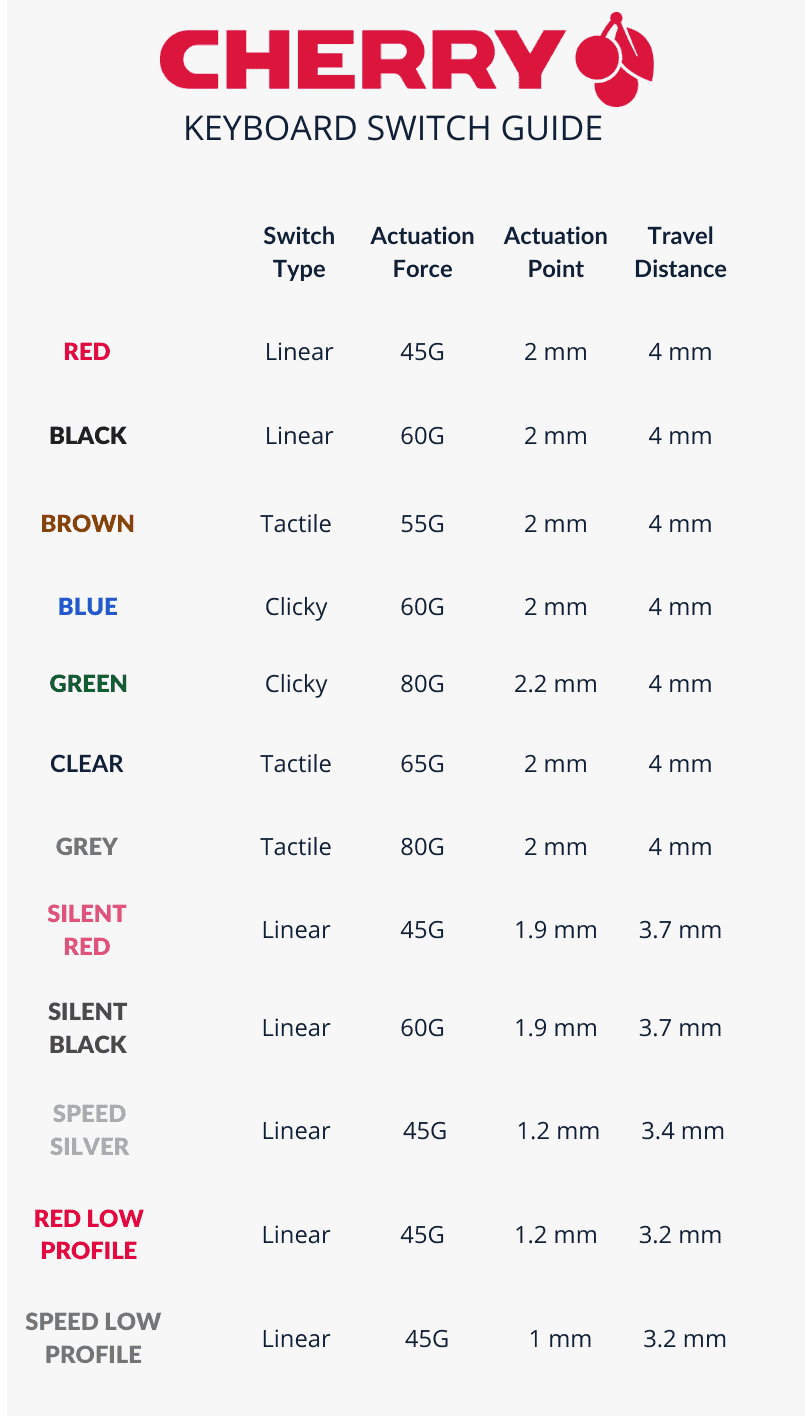The width and height of the screenshot is (805, 1416).
Task: Click the SPEED LOW PROFILE label
Action: (x=93, y=1338)
